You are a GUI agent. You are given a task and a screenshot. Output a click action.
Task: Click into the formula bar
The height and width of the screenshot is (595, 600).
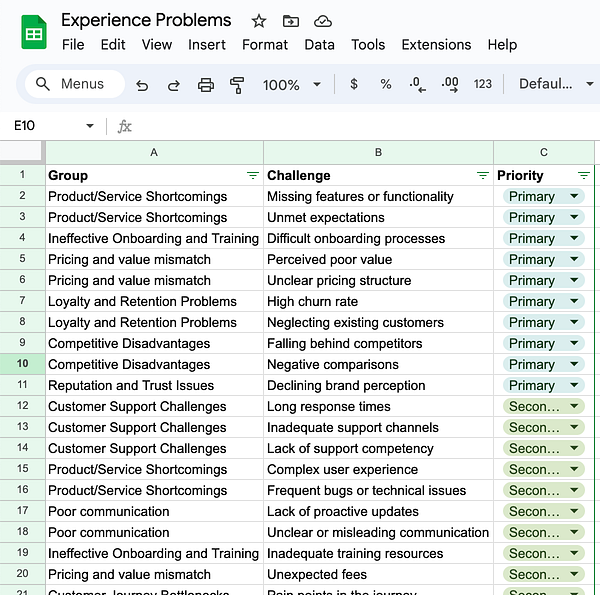(364, 126)
